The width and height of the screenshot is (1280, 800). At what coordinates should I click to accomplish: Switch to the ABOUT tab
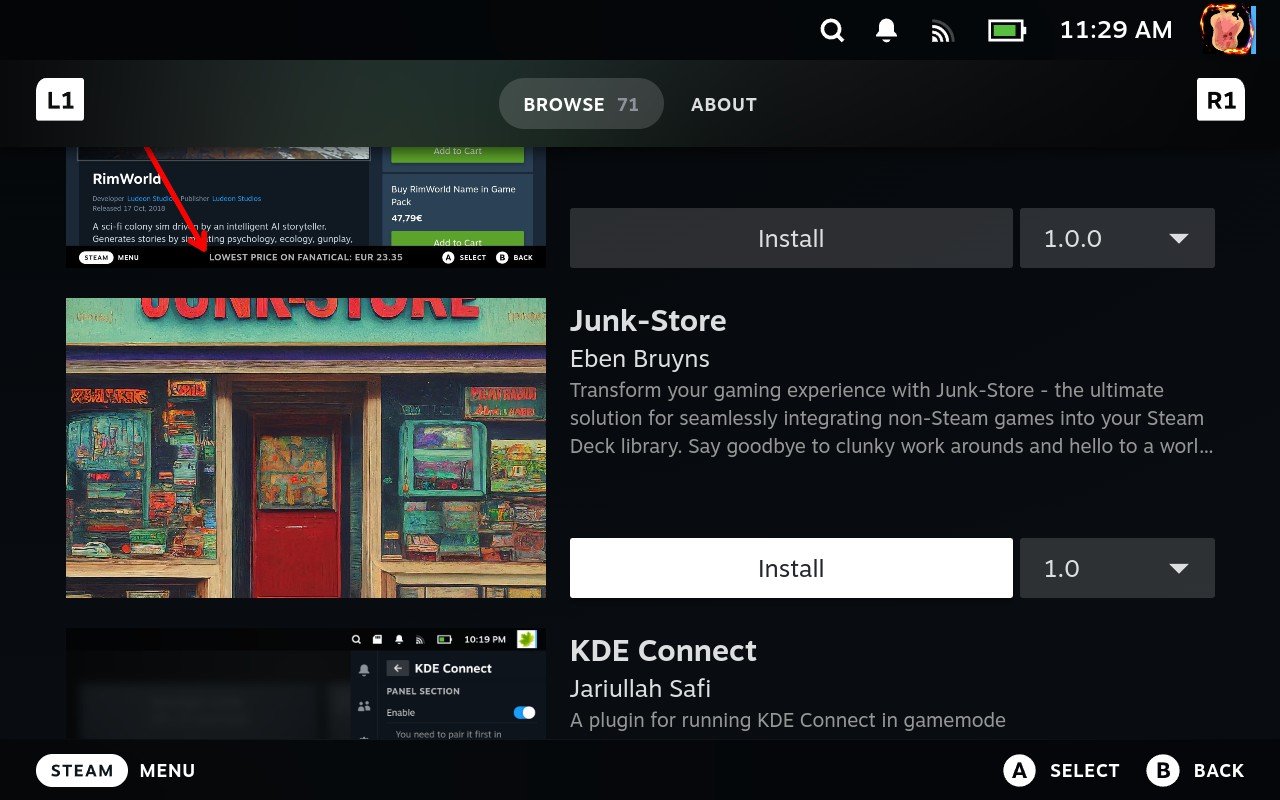pos(723,104)
